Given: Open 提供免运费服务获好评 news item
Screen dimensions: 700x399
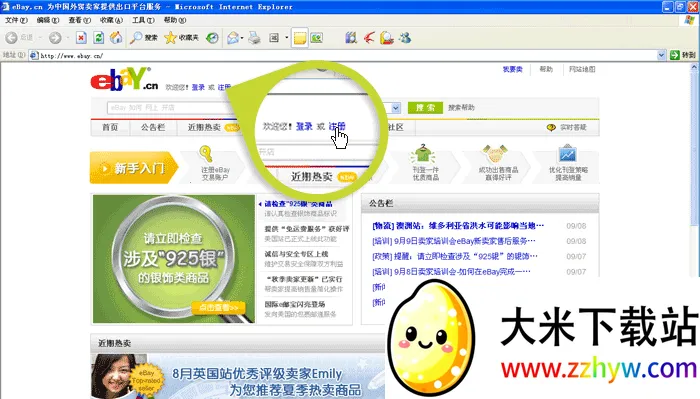Looking at the screenshot, I should (307, 229).
